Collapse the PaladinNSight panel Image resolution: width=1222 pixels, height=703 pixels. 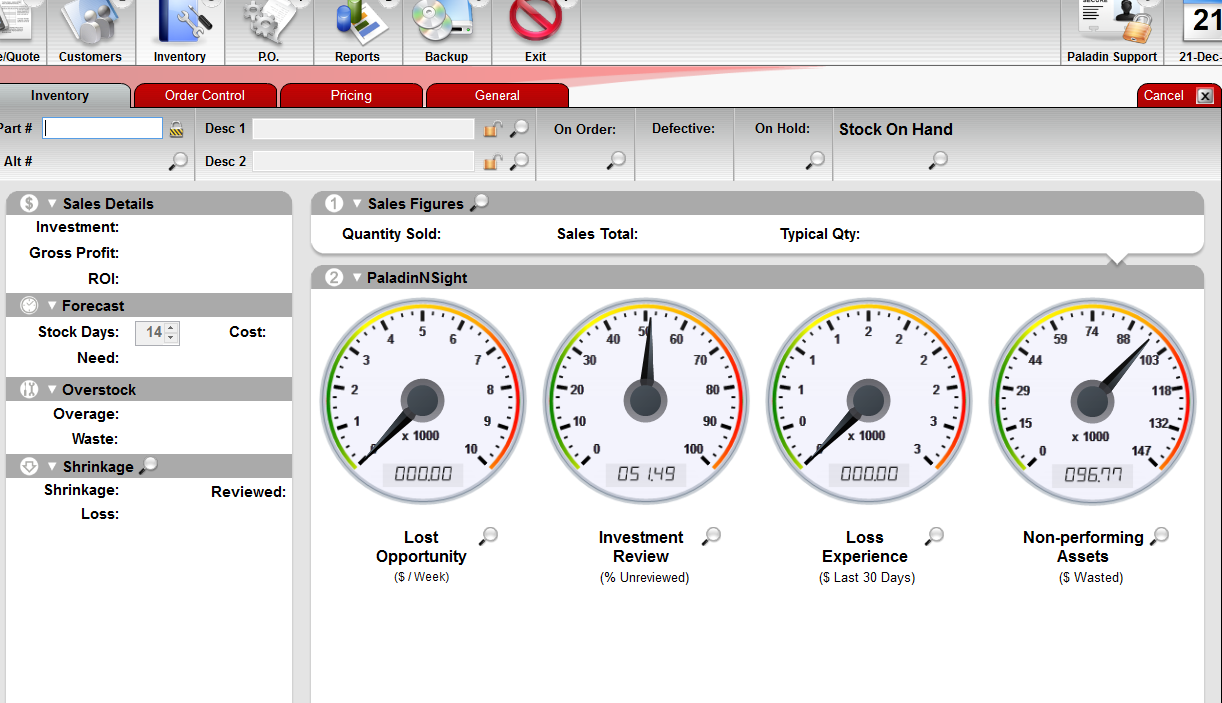[357, 278]
